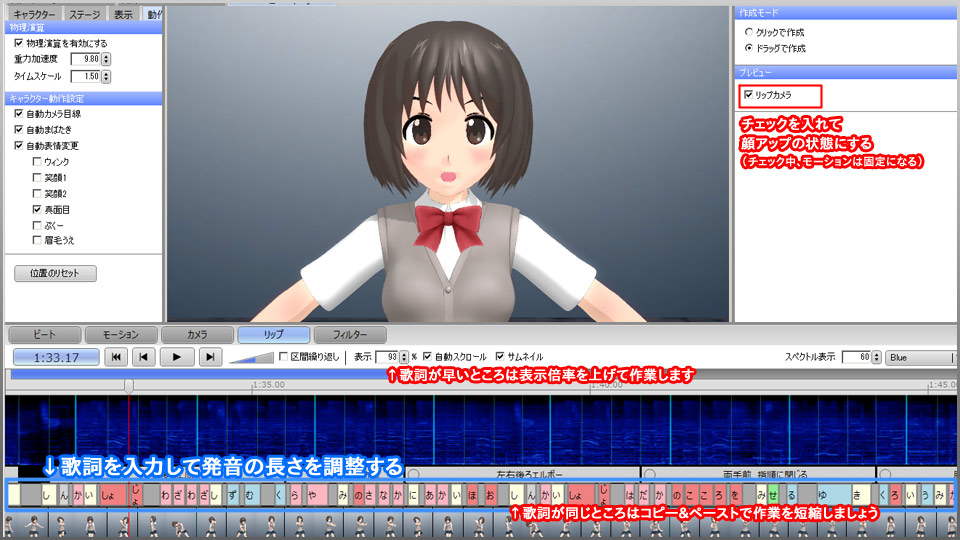
Task: Toggle the 自動まばたき checkbox
Action: point(19,130)
